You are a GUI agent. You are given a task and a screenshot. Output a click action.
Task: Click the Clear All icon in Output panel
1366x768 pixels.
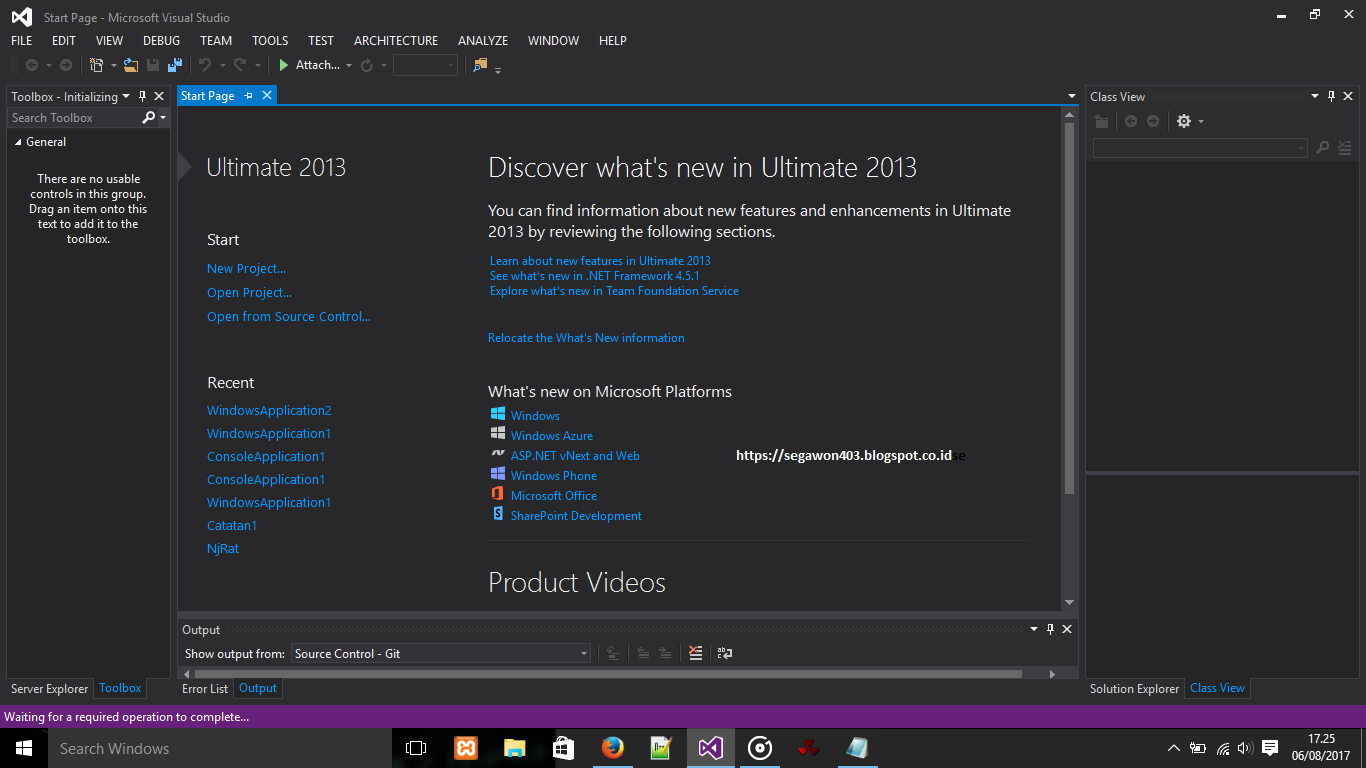tap(696, 653)
